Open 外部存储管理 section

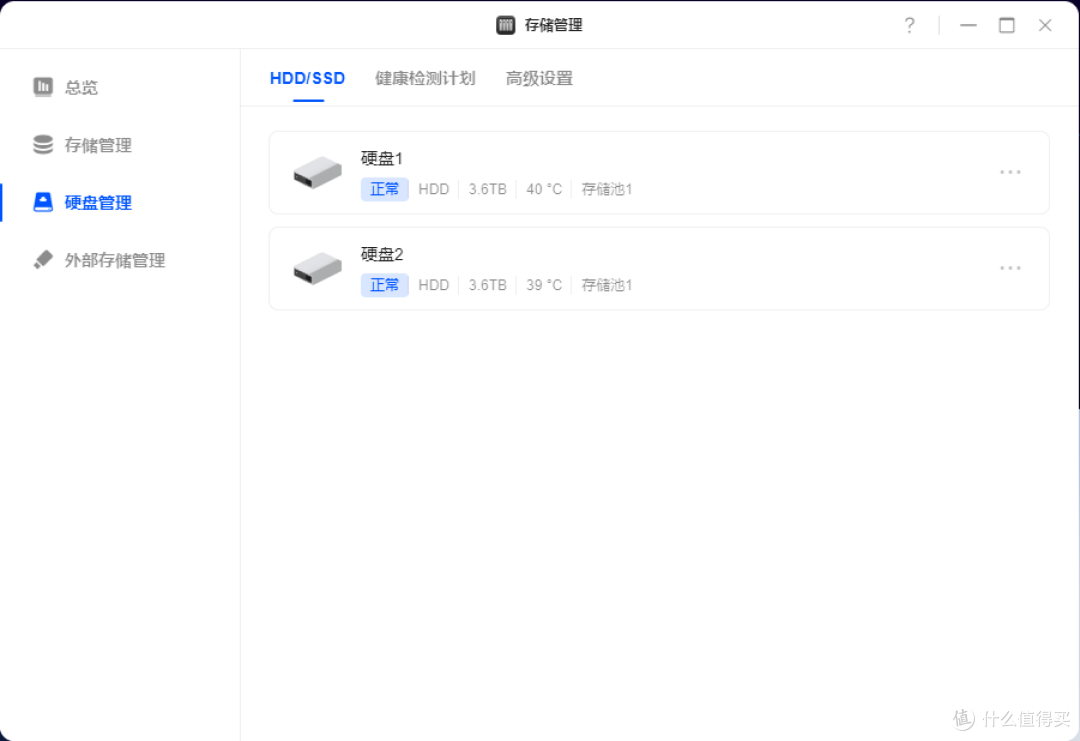tap(114, 260)
